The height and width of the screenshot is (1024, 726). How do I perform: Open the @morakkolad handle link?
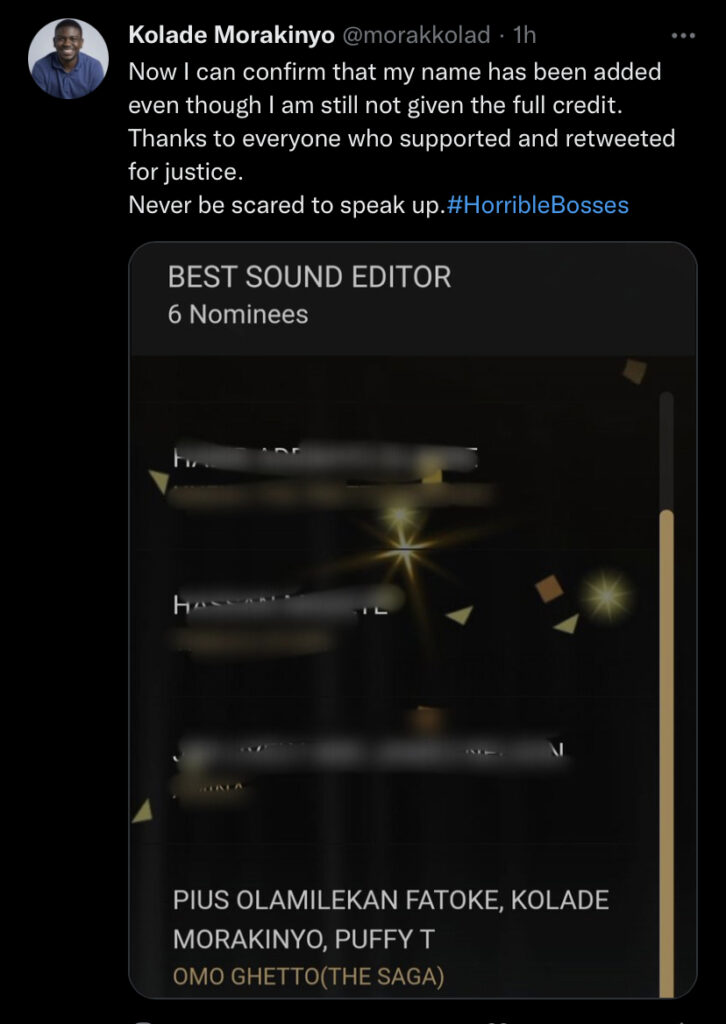(x=415, y=35)
